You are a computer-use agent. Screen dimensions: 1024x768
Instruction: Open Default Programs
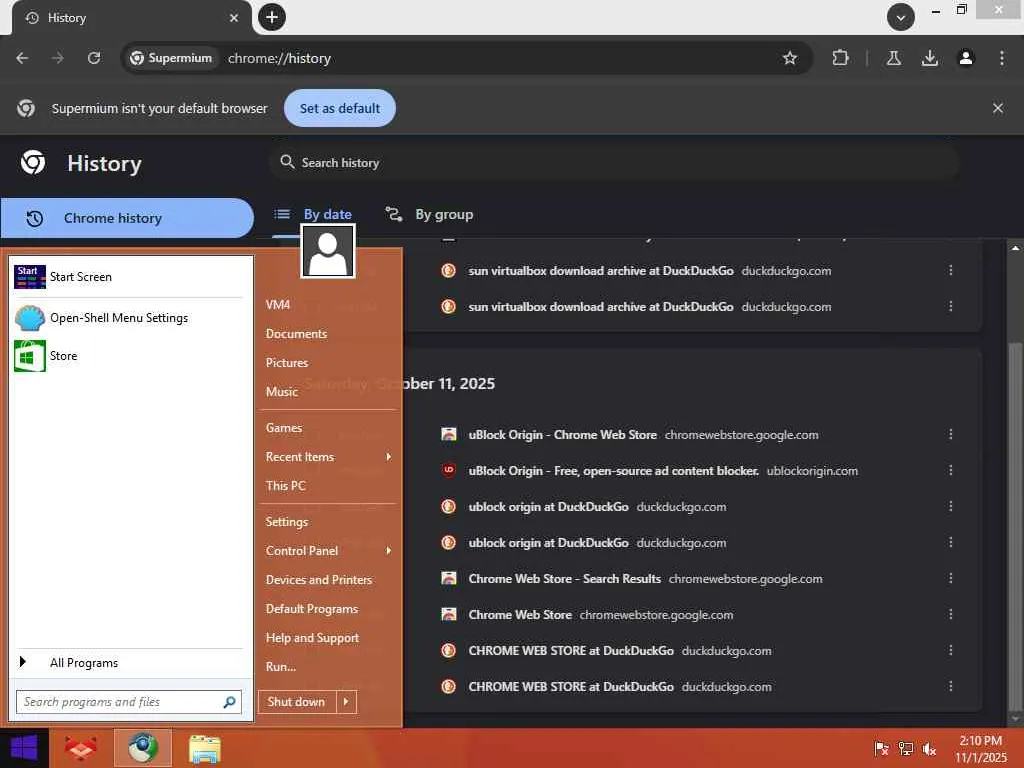tap(328, 609)
